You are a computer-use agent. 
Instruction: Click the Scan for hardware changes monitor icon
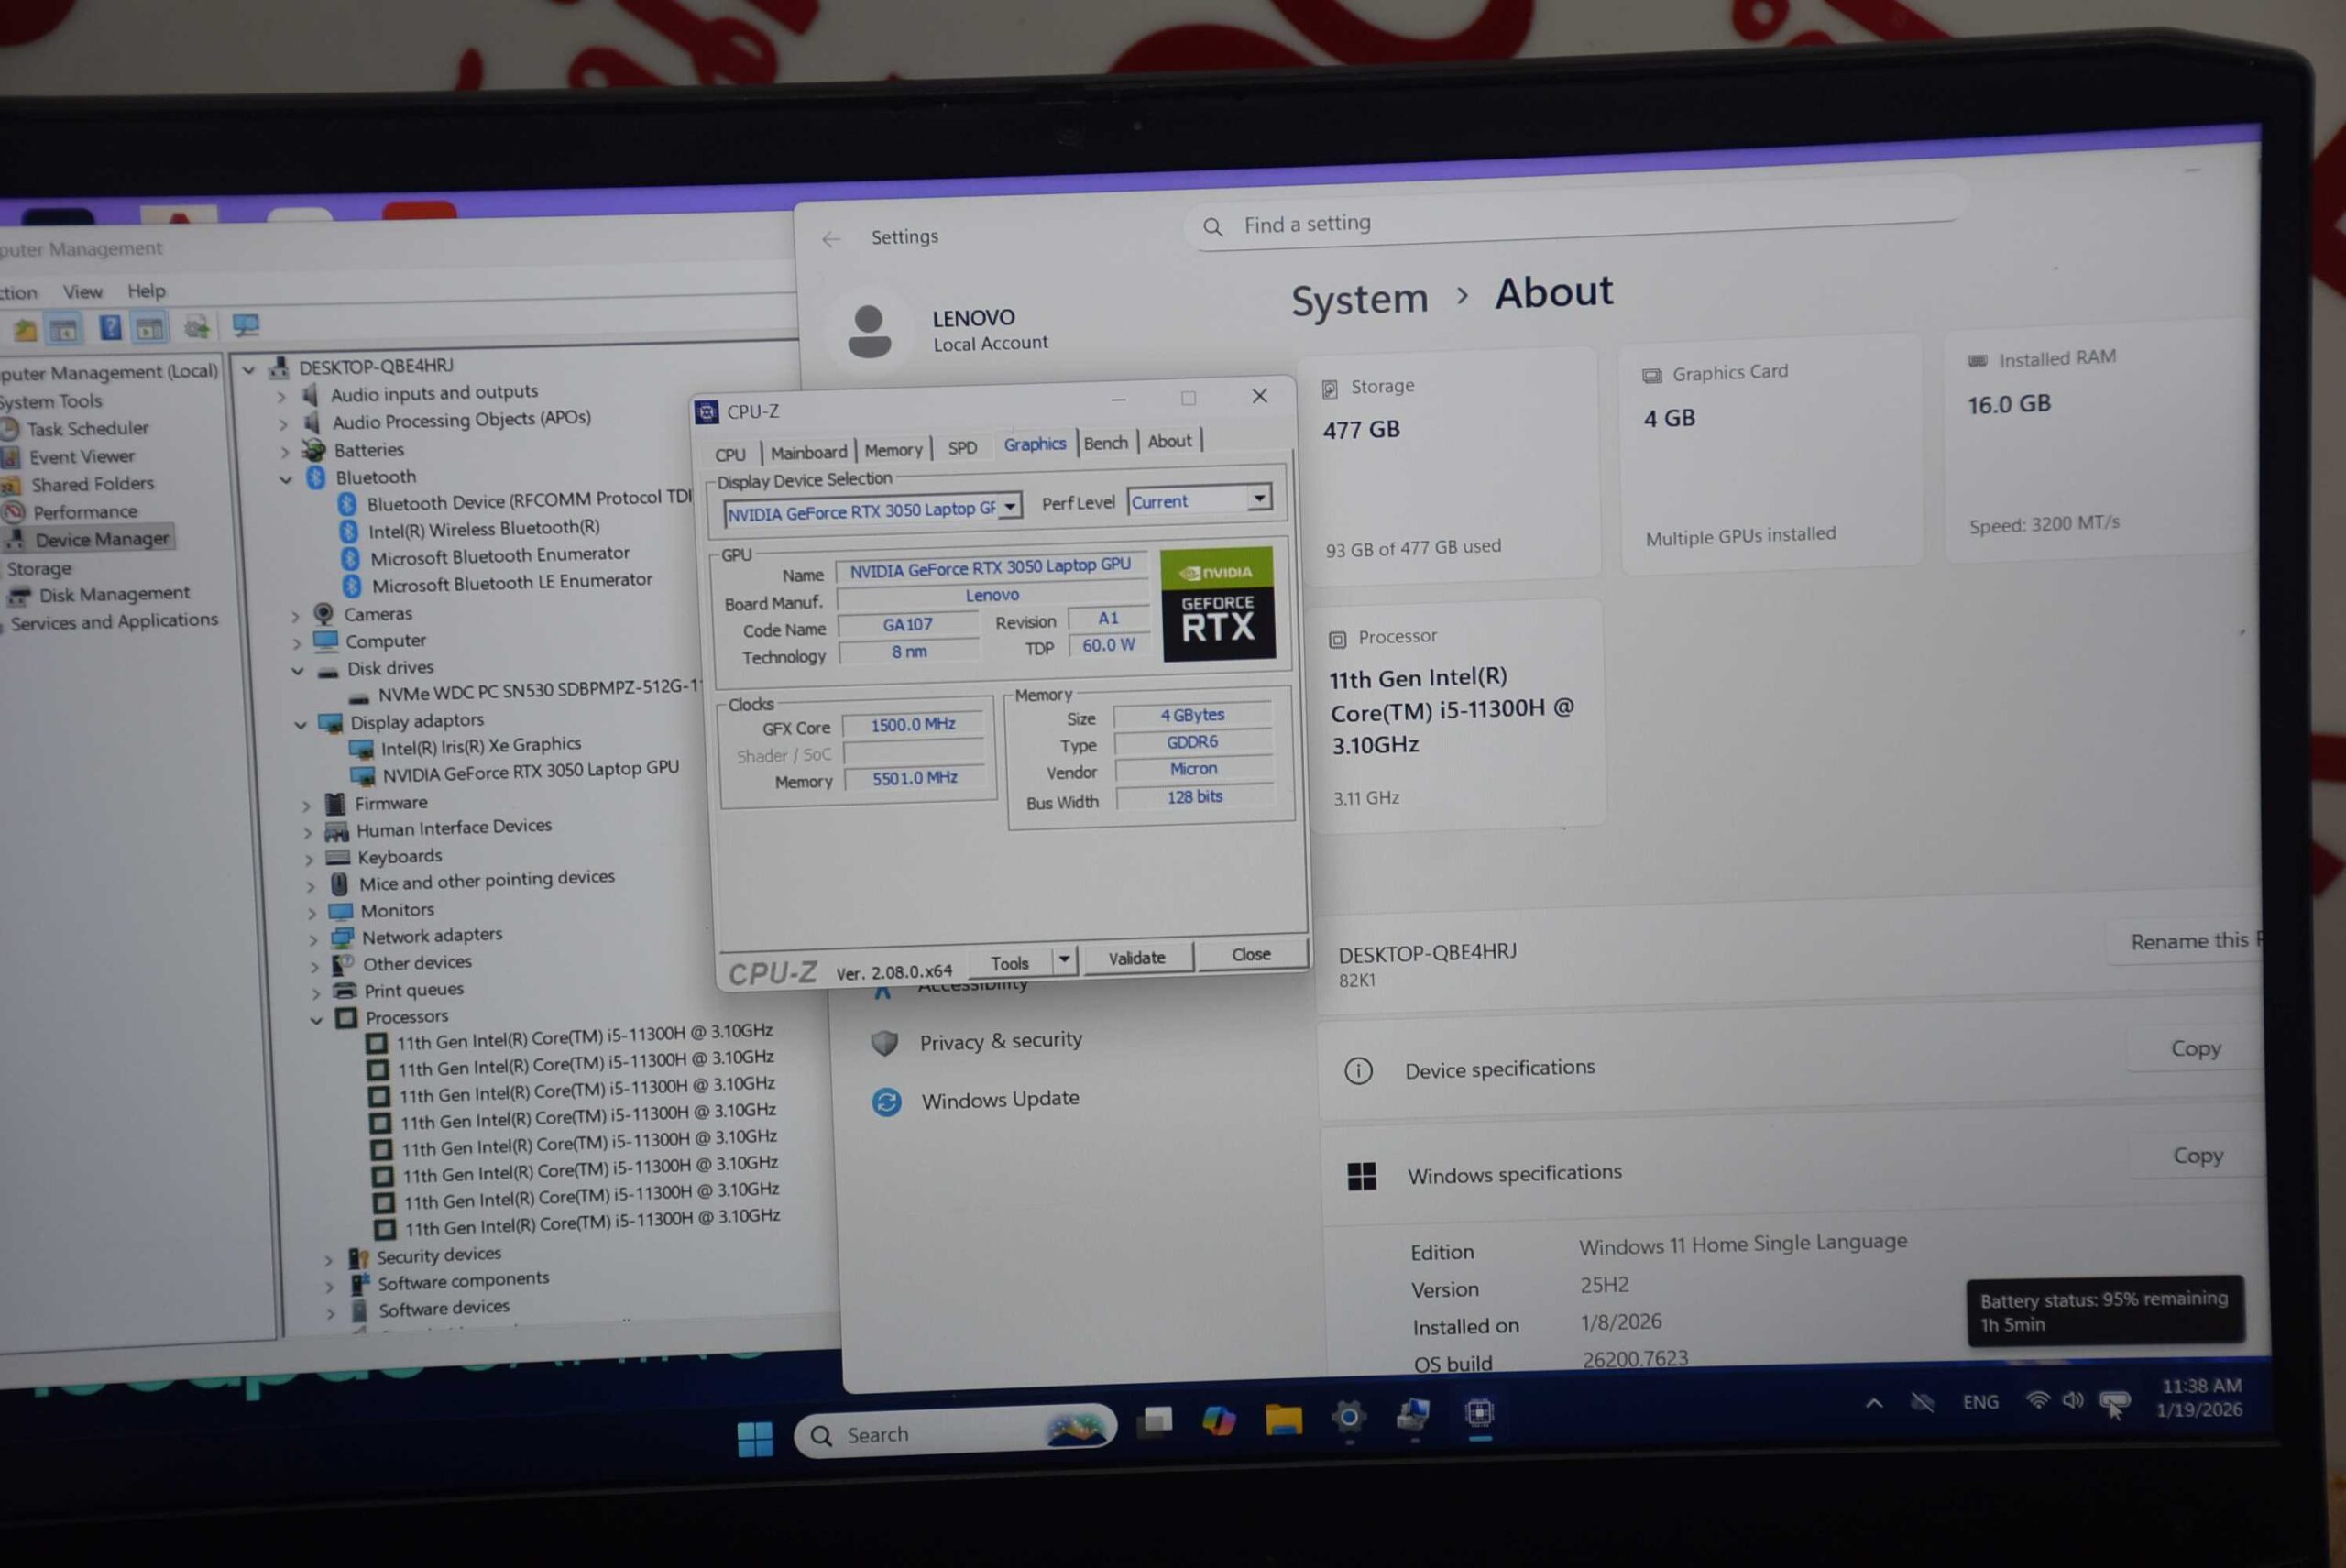tap(246, 325)
